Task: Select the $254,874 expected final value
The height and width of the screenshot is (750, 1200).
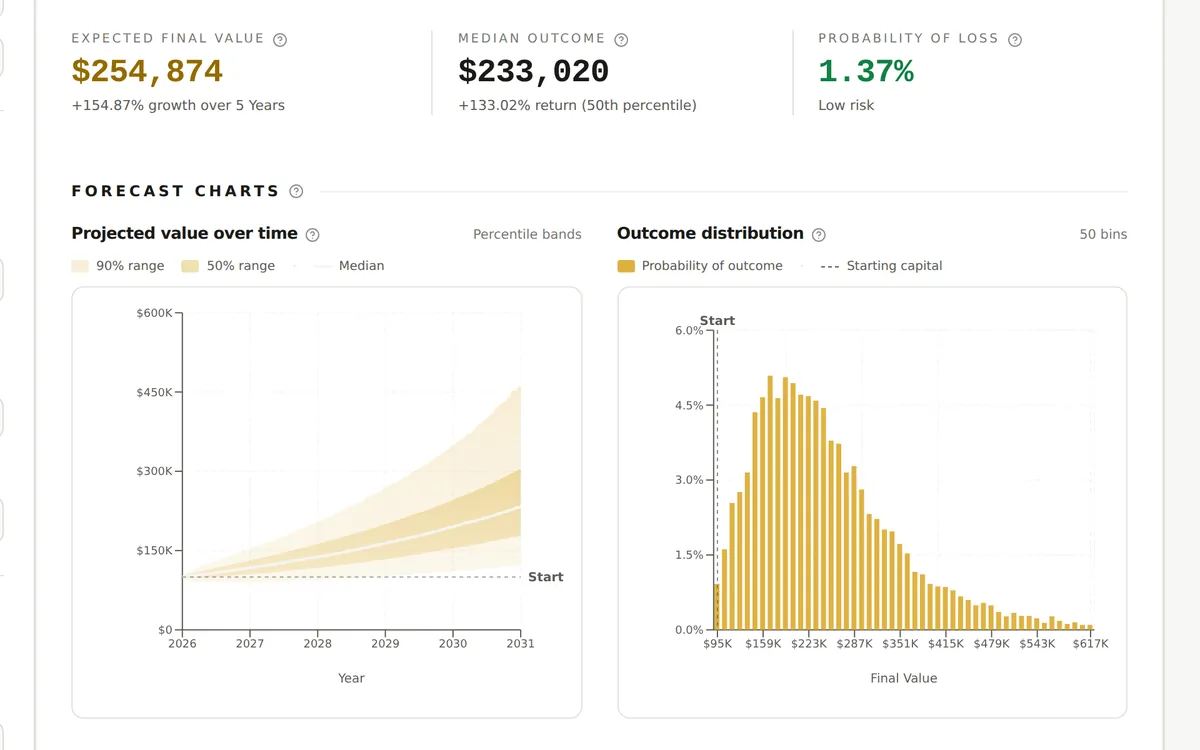Action: point(147,71)
